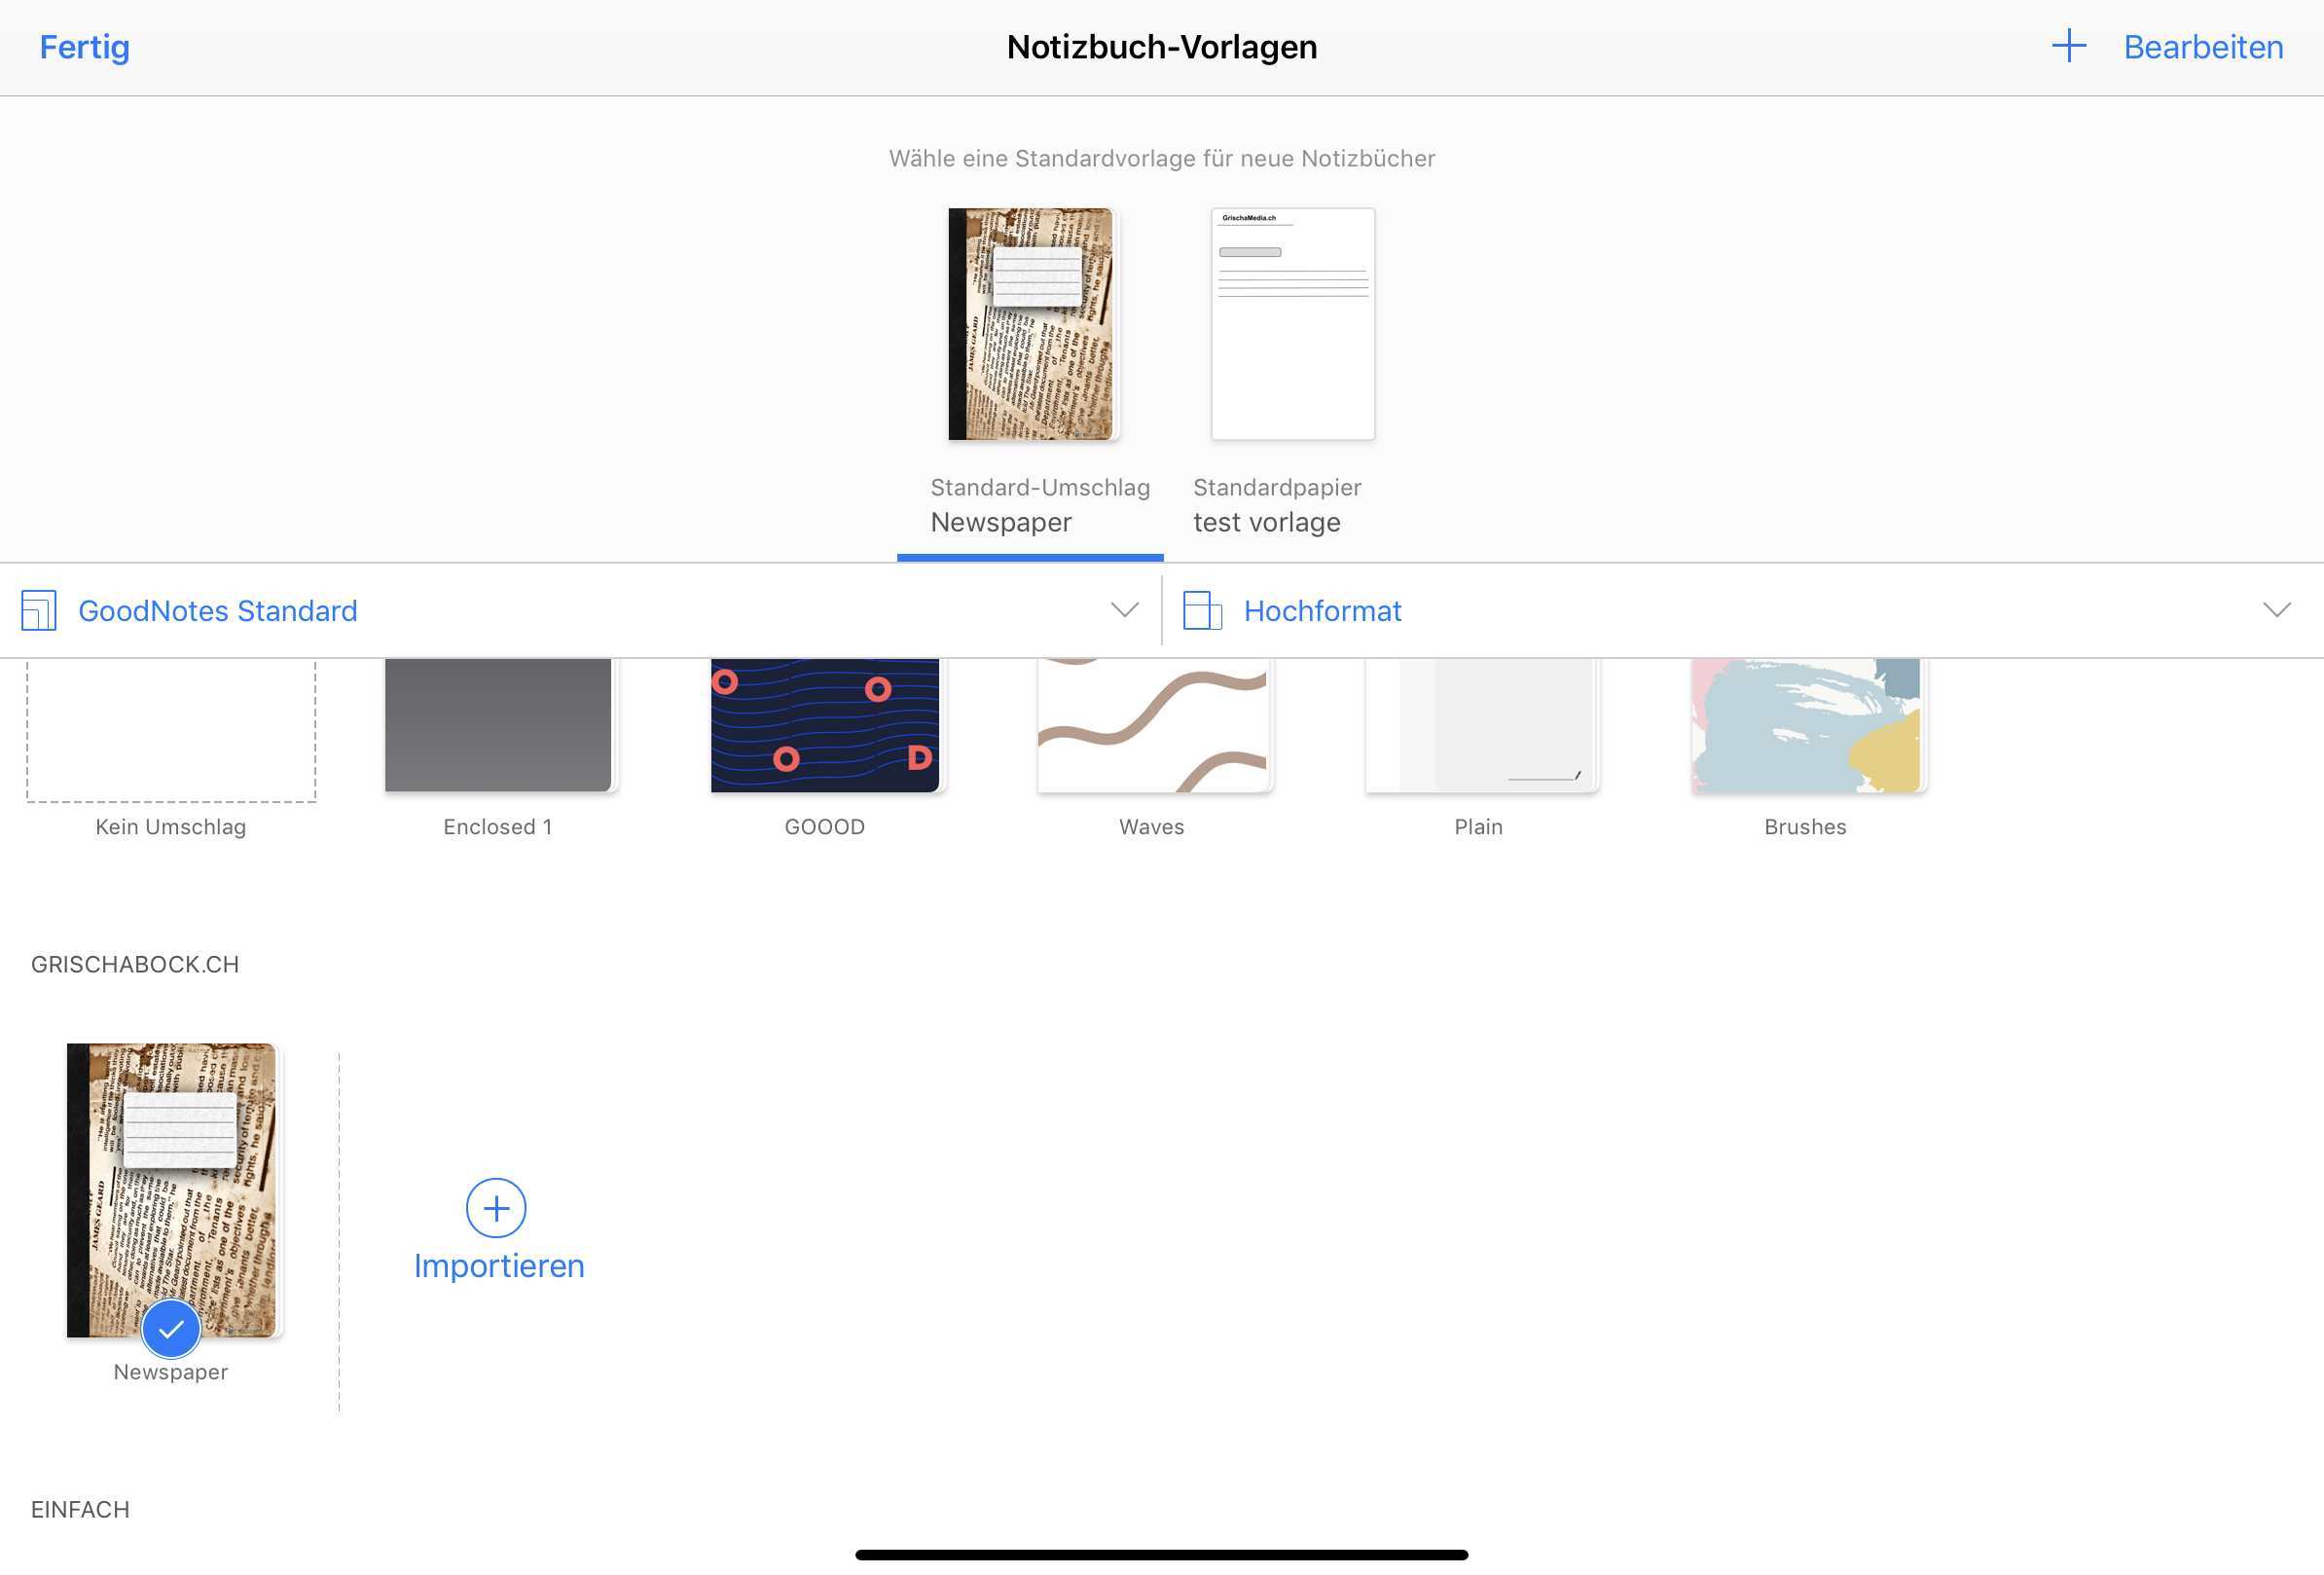The width and height of the screenshot is (2324, 1575).
Task: Expand the Hochformat dropdown chevron
Action: point(2276,610)
